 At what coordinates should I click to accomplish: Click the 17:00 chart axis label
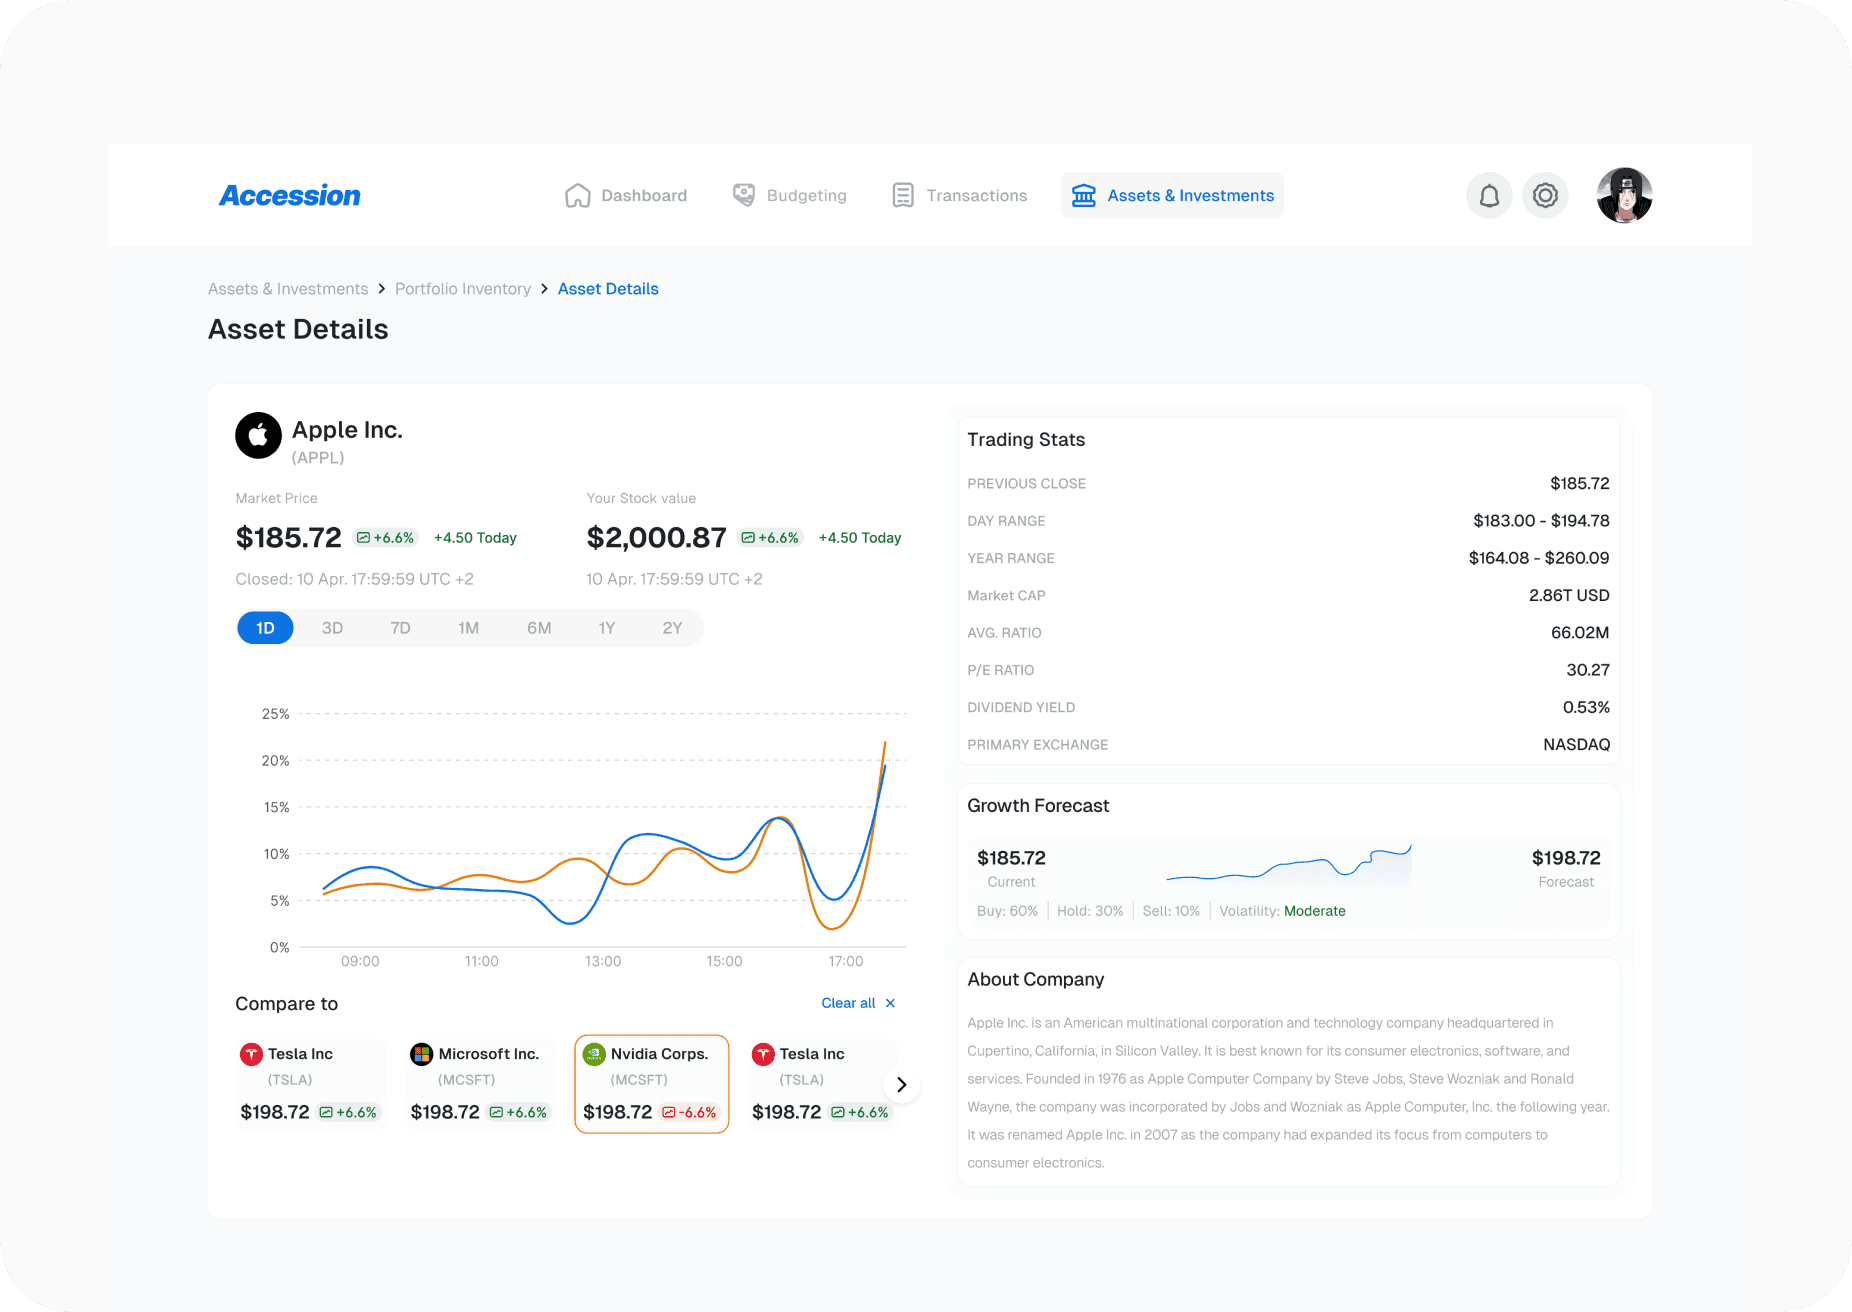[845, 961]
